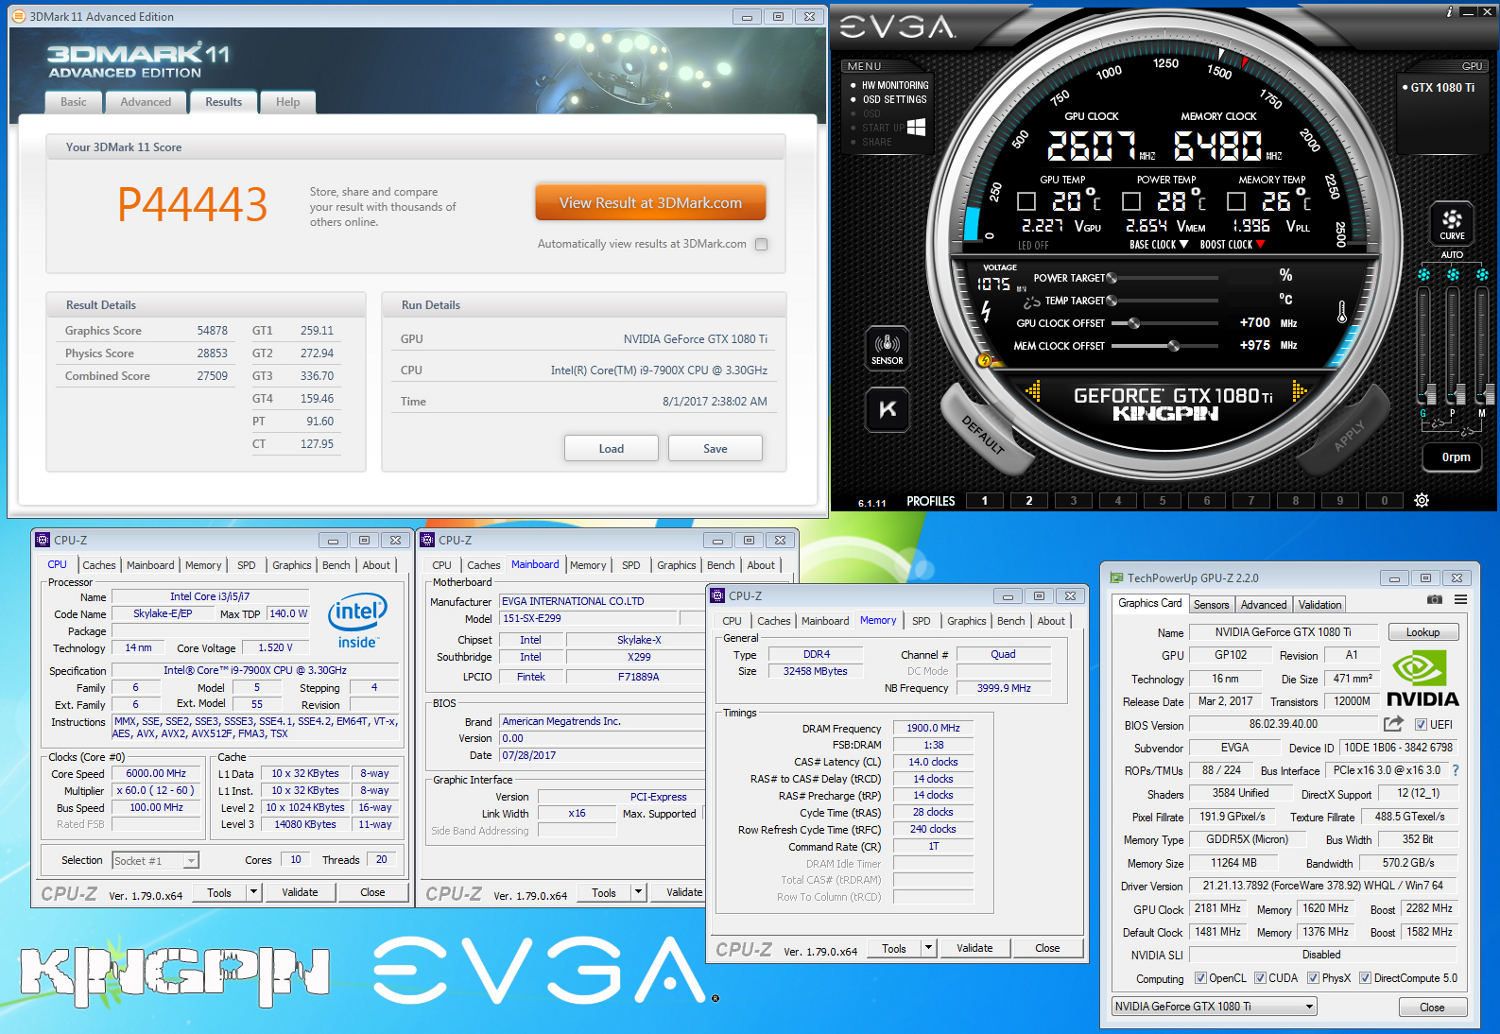Viewport: 1500px width, 1034px height.
Task: Click the GPU-Z screenshot camera icon
Action: [1434, 599]
